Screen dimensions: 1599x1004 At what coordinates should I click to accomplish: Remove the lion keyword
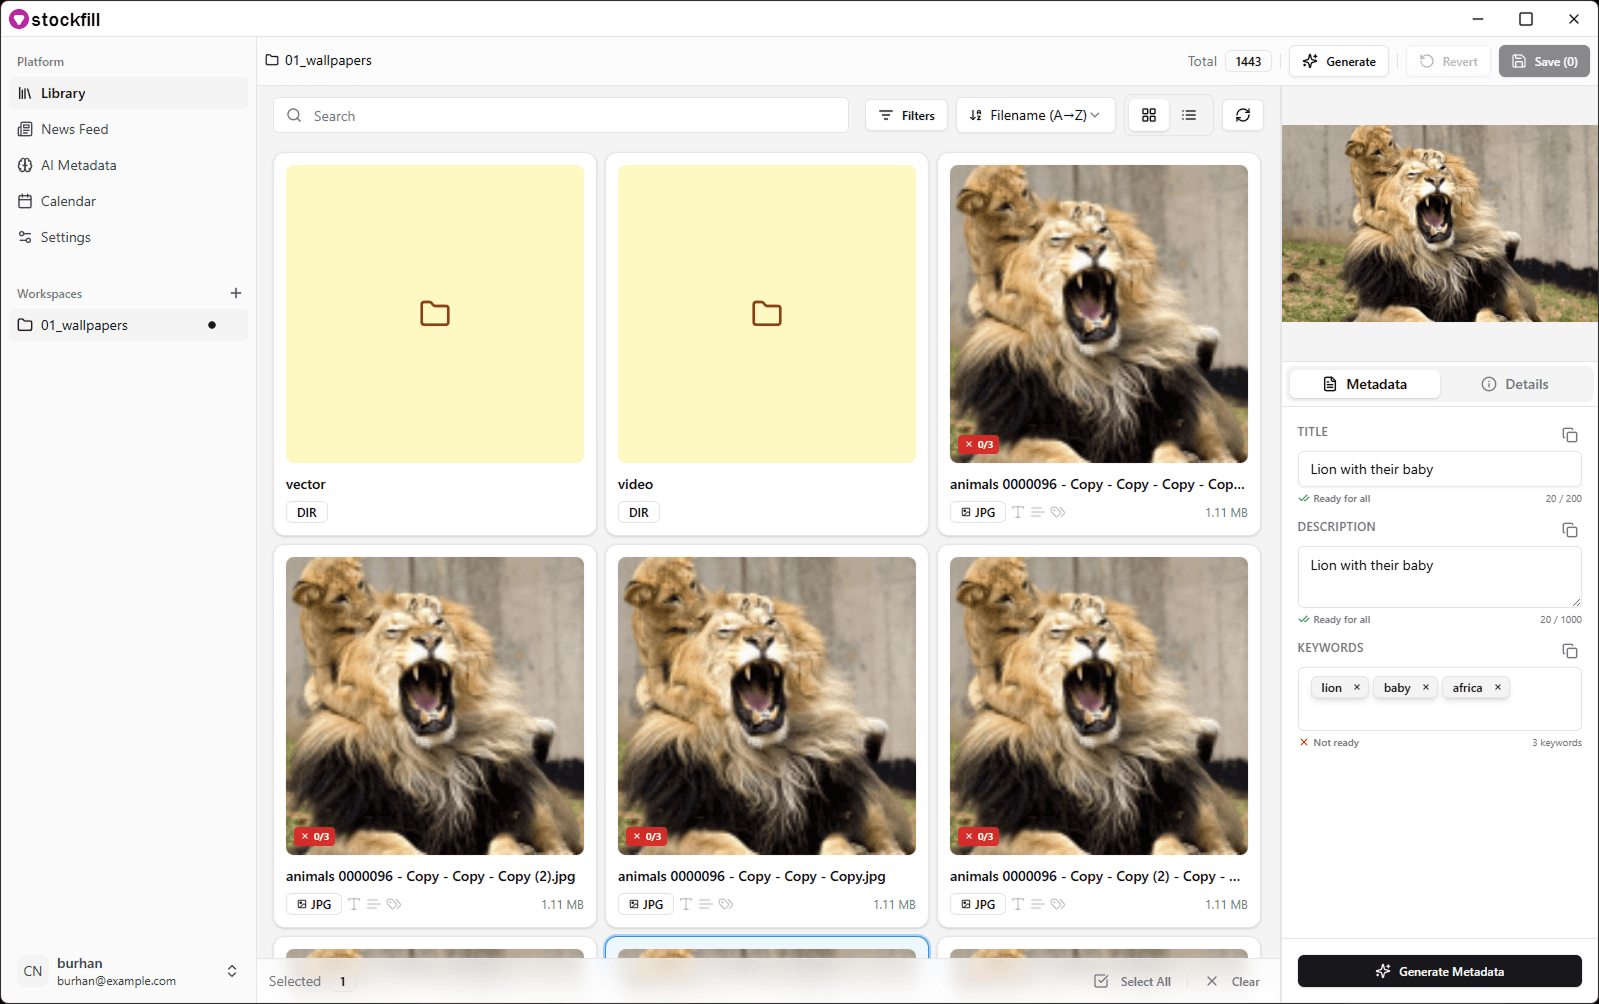tap(1357, 687)
